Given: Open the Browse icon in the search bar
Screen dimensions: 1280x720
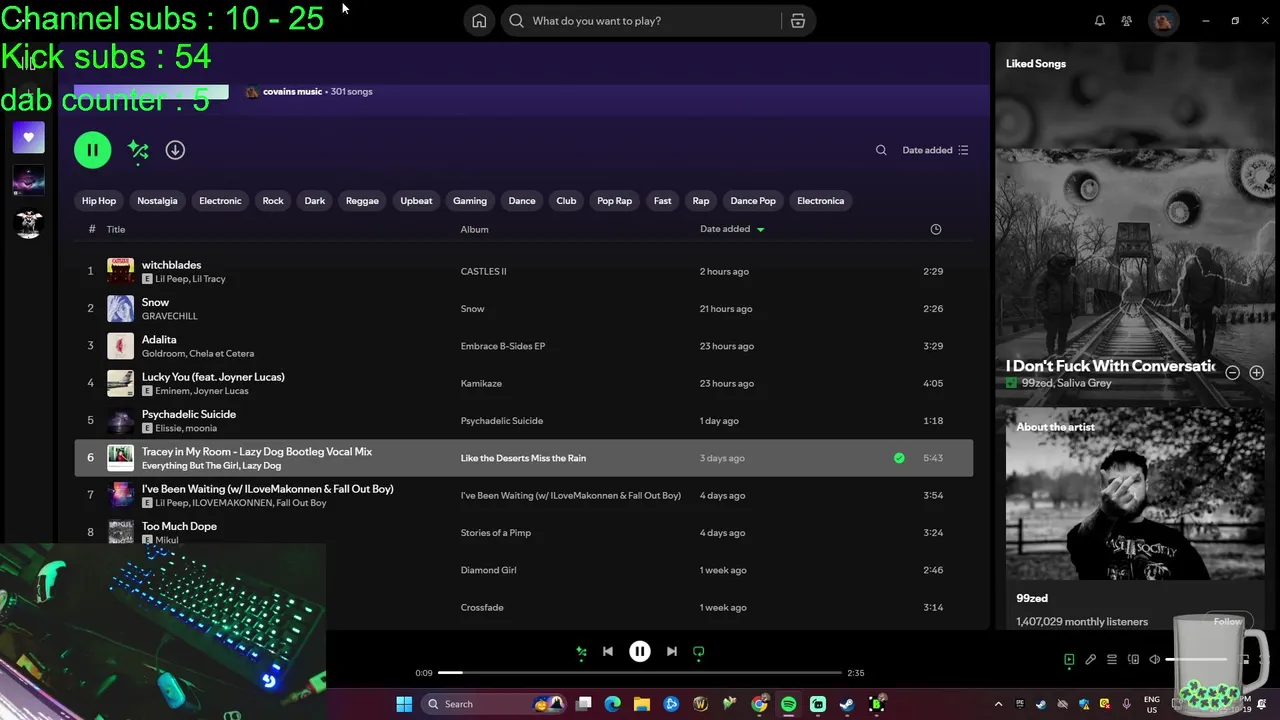Looking at the screenshot, I should click(797, 21).
